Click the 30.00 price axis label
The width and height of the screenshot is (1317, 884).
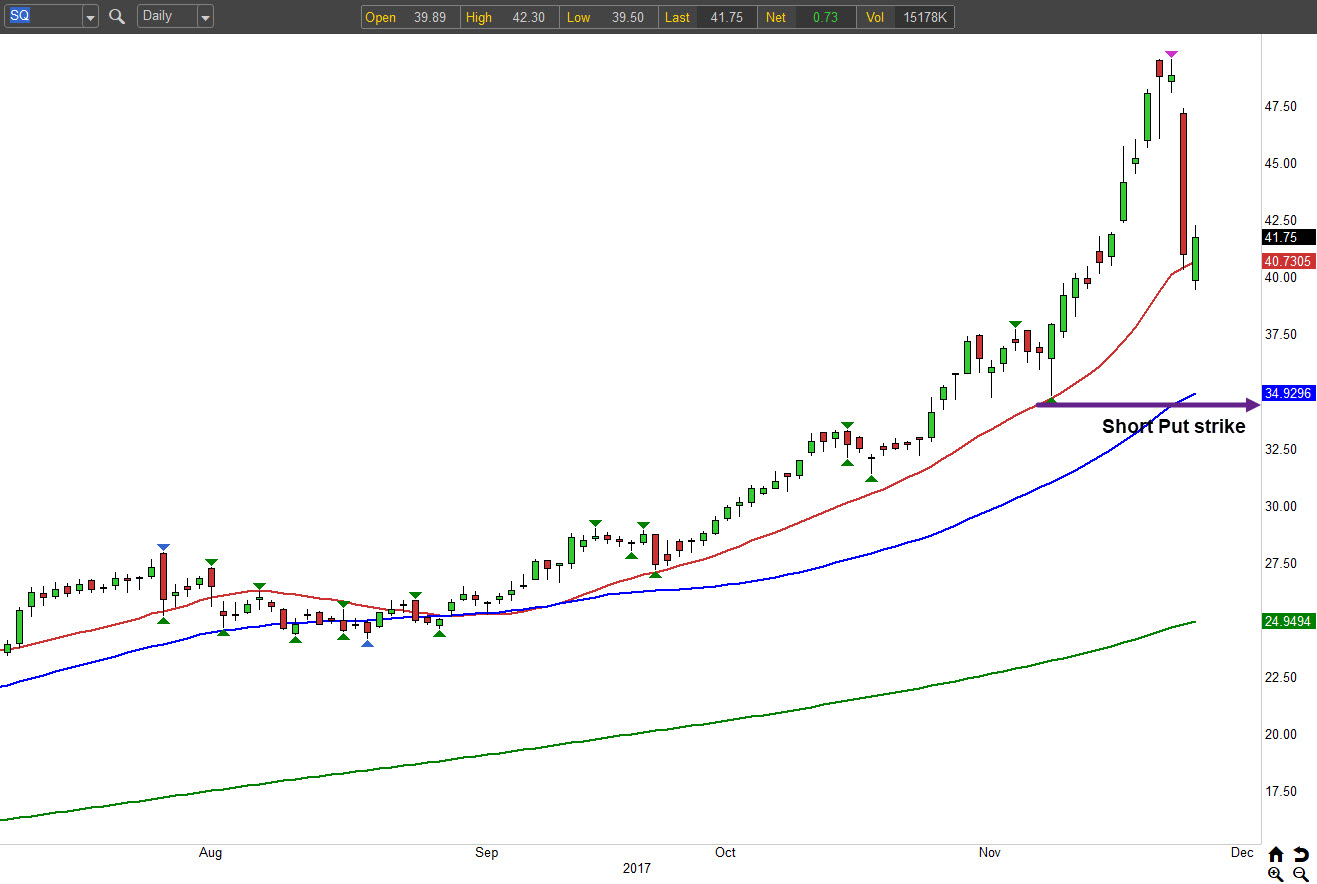coord(1281,507)
